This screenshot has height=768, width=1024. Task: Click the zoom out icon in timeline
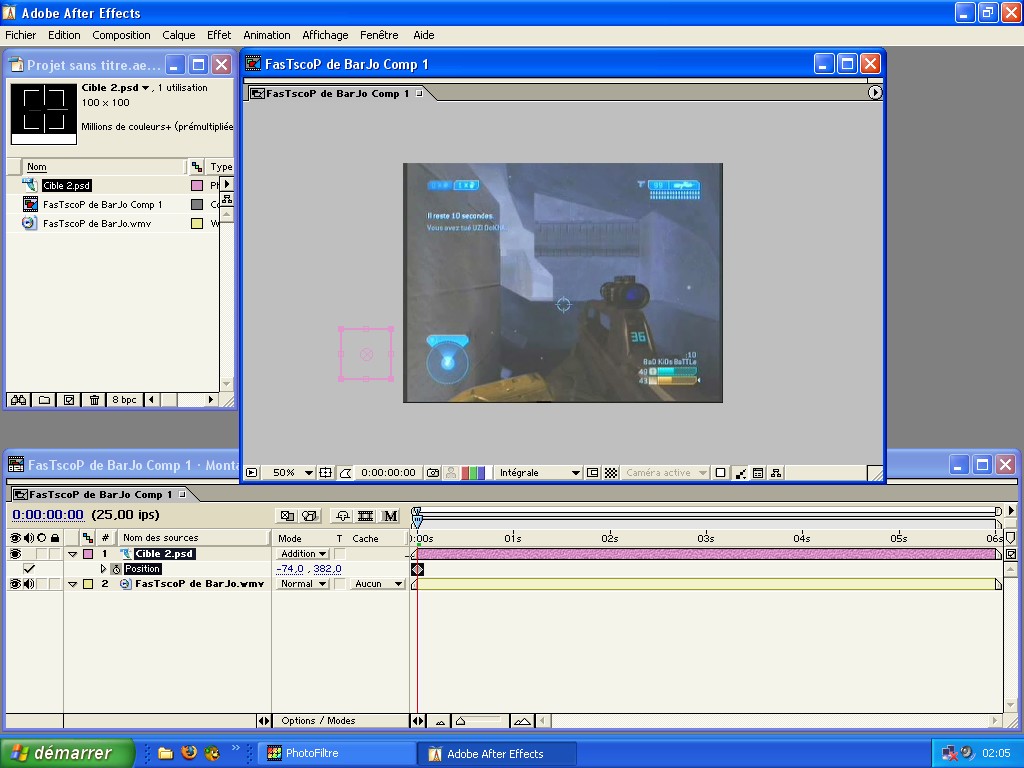440,722
